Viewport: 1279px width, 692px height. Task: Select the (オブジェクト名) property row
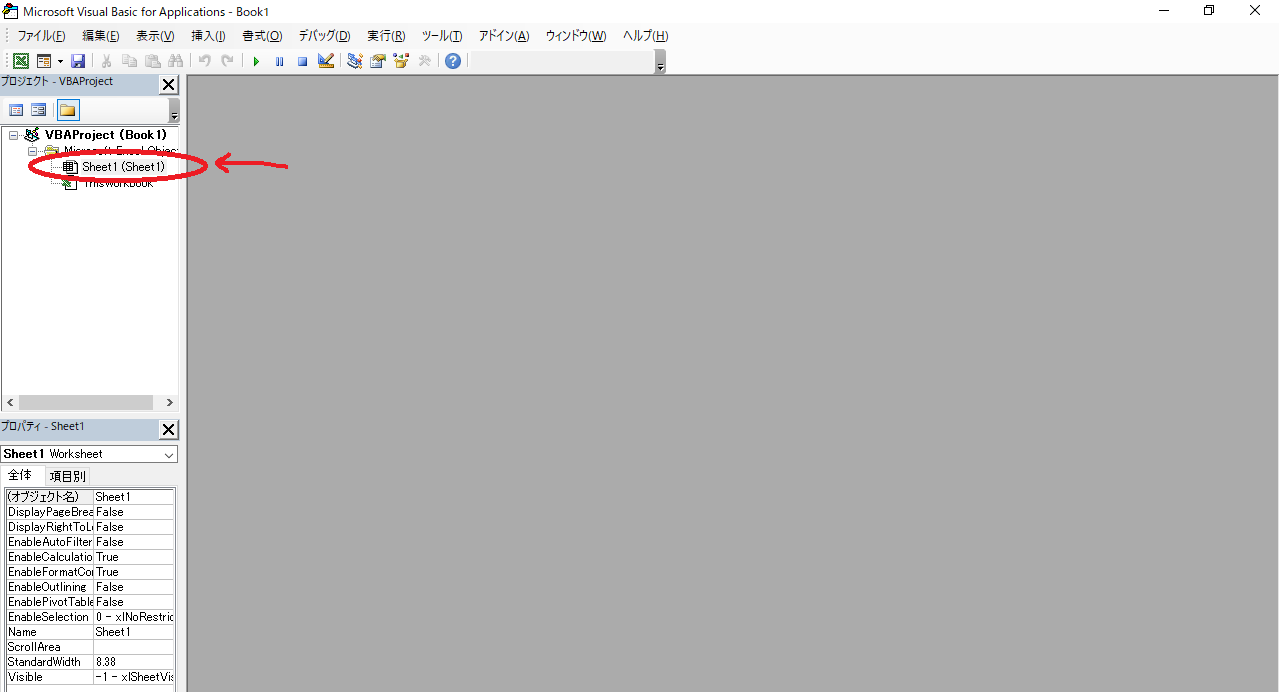(x=90, y=497)
